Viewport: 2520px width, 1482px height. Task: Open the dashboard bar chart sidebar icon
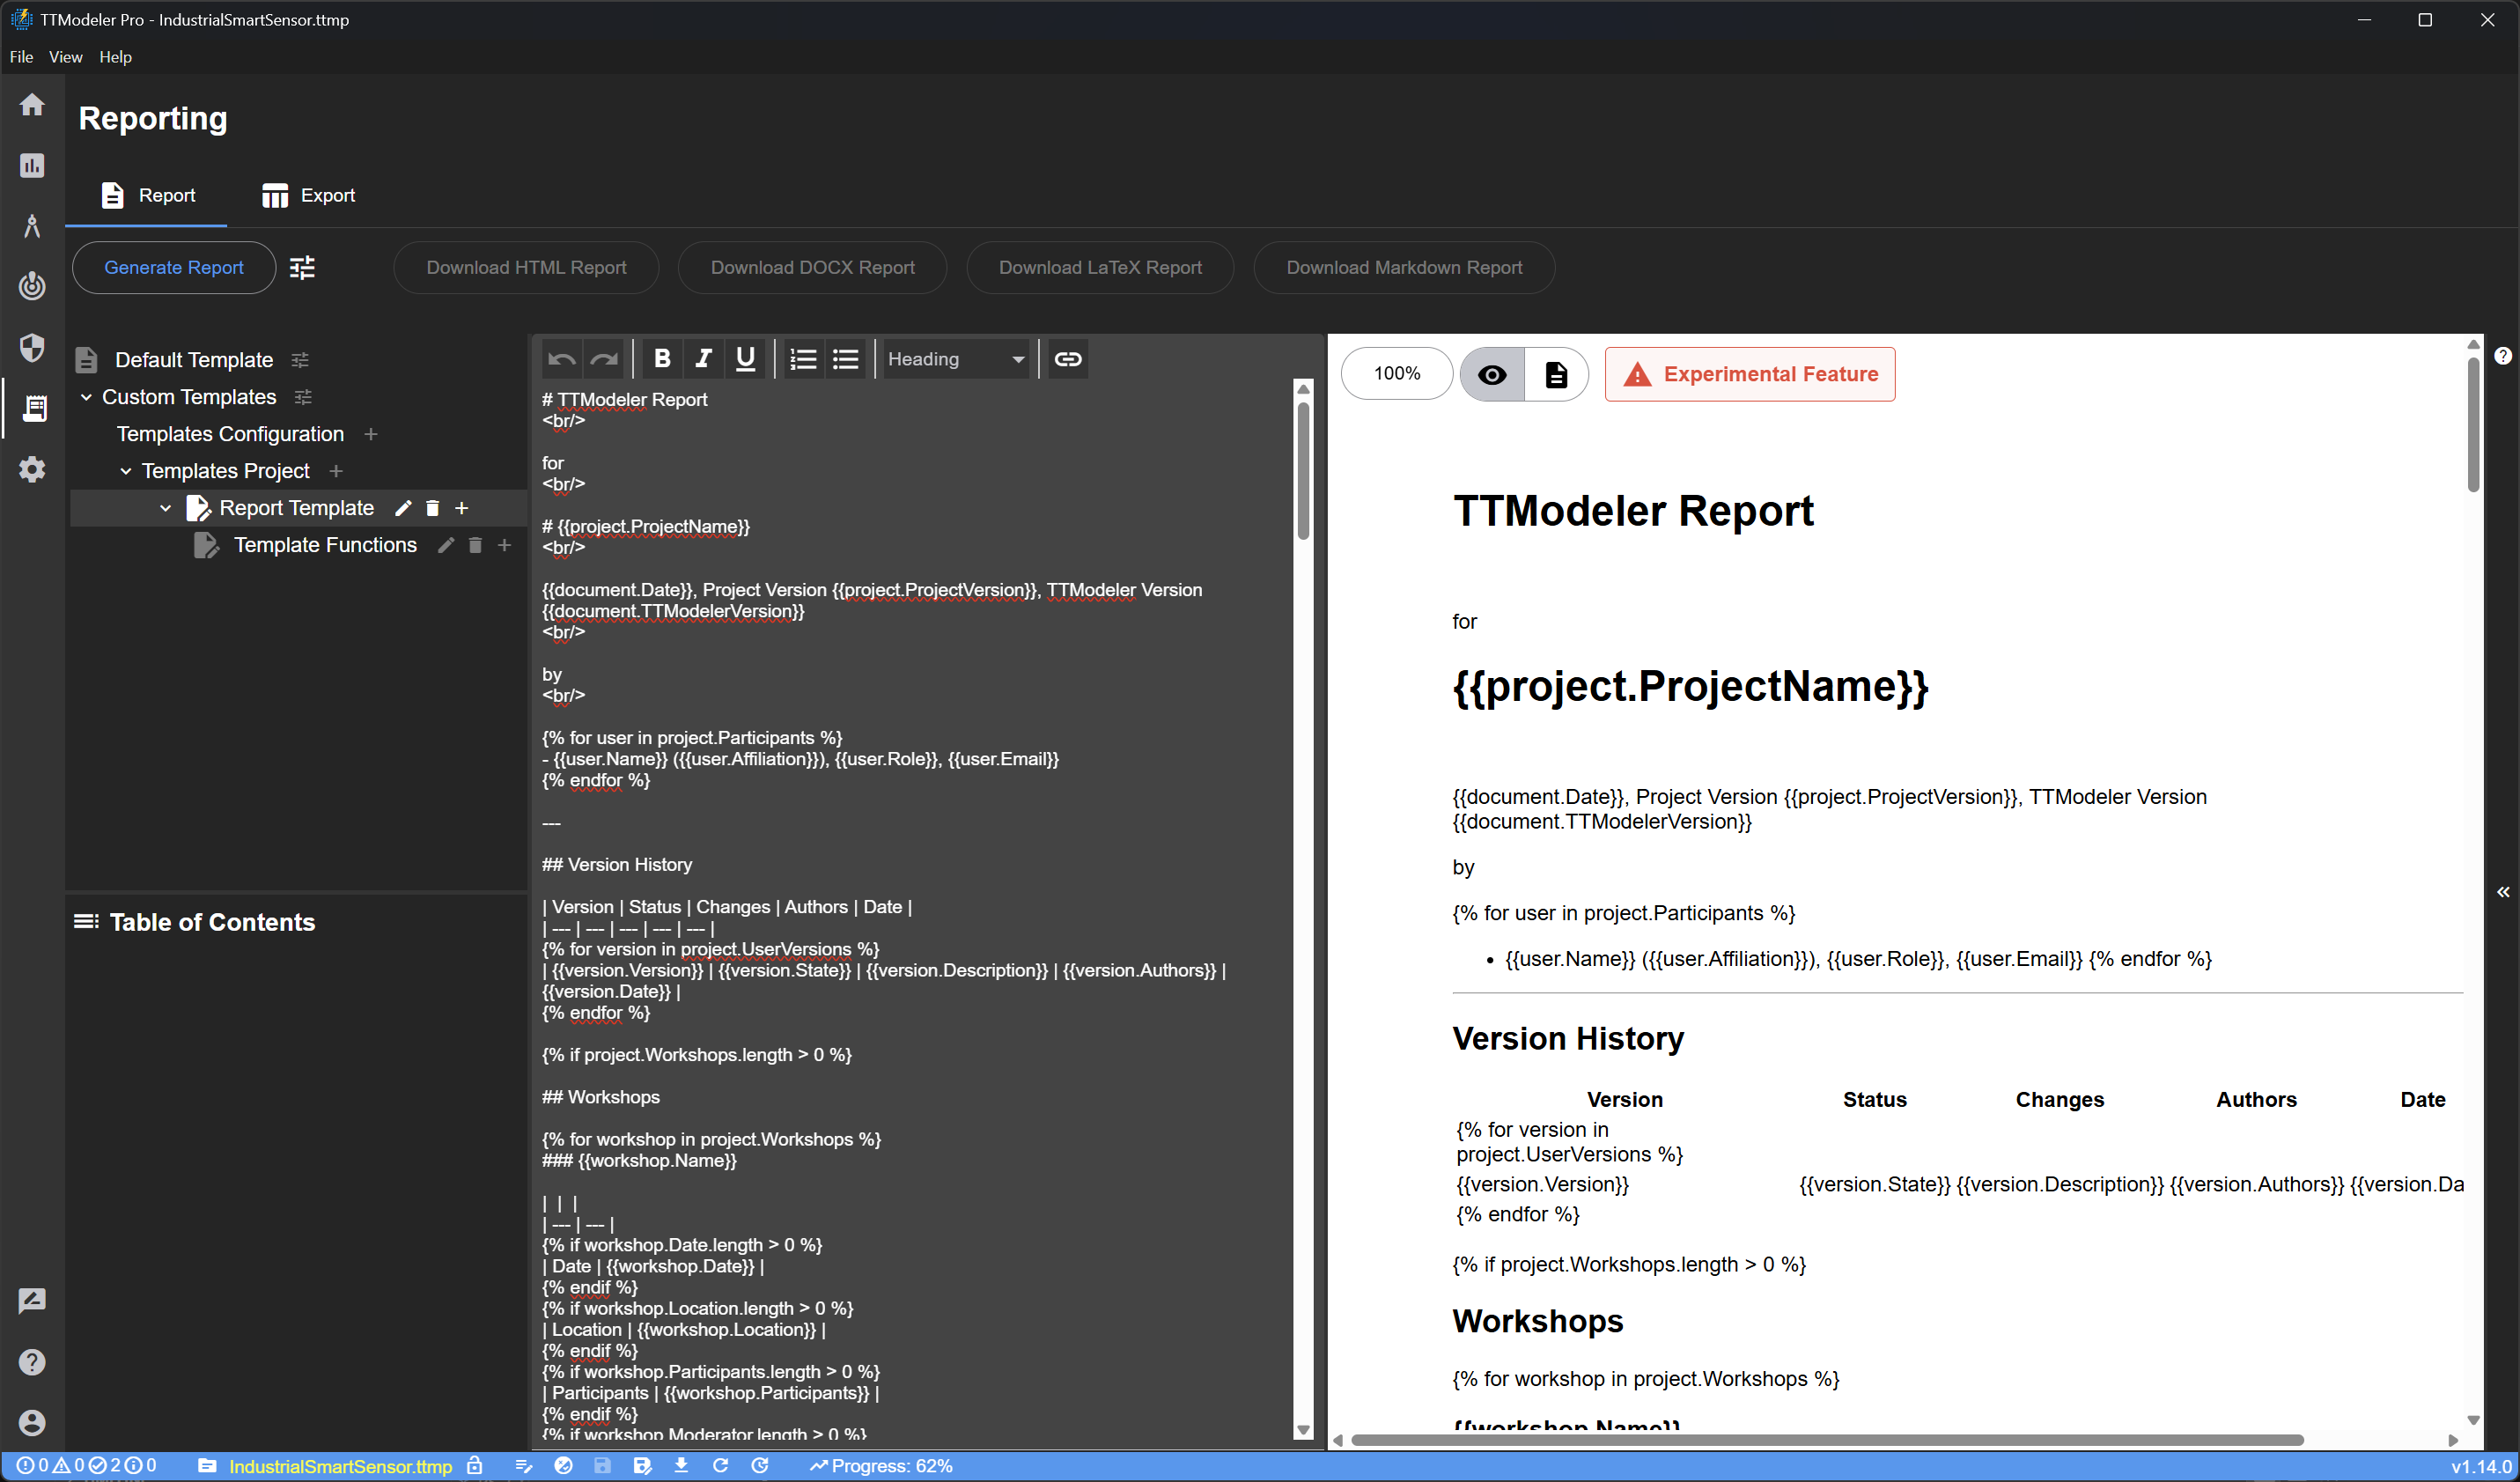click(x=32, y=166)
